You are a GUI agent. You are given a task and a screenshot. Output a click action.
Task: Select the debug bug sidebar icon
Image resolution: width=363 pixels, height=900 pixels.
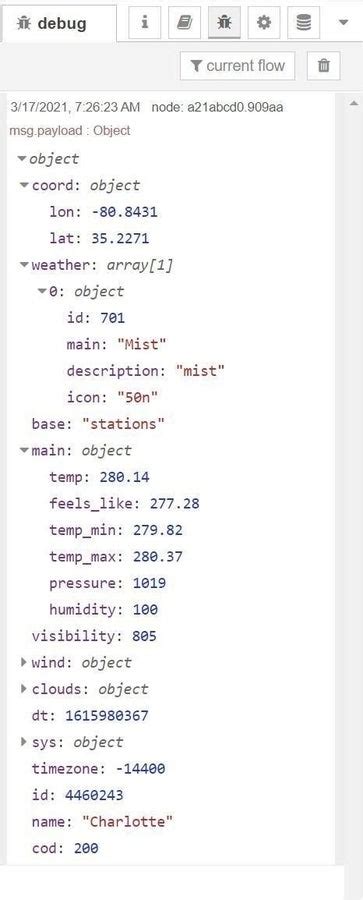point(224,23)
